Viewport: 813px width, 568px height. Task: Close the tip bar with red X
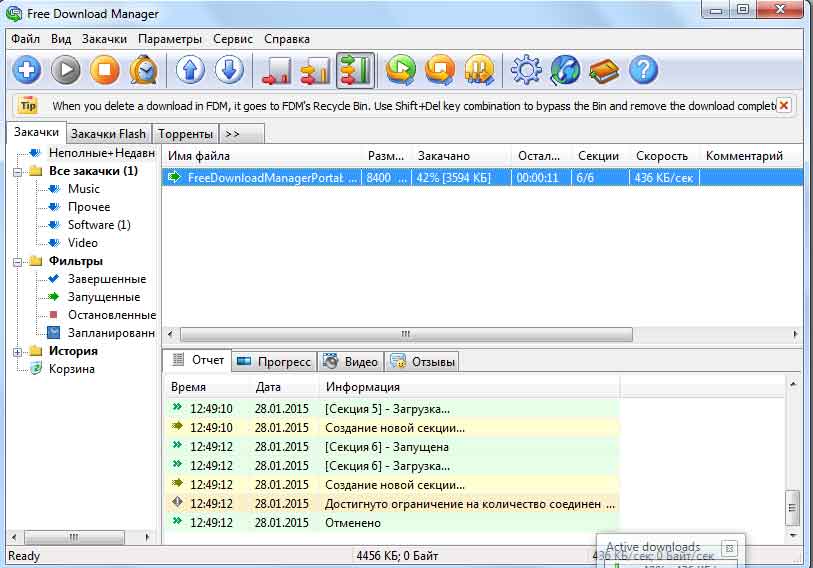click(784, 106)
